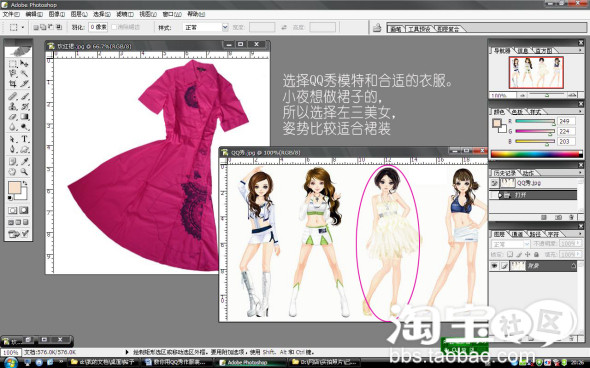Toggle history brush source for QQ秀.jpg snapshot
This screenshot has width=590, height=368.
tap(494, 183)
